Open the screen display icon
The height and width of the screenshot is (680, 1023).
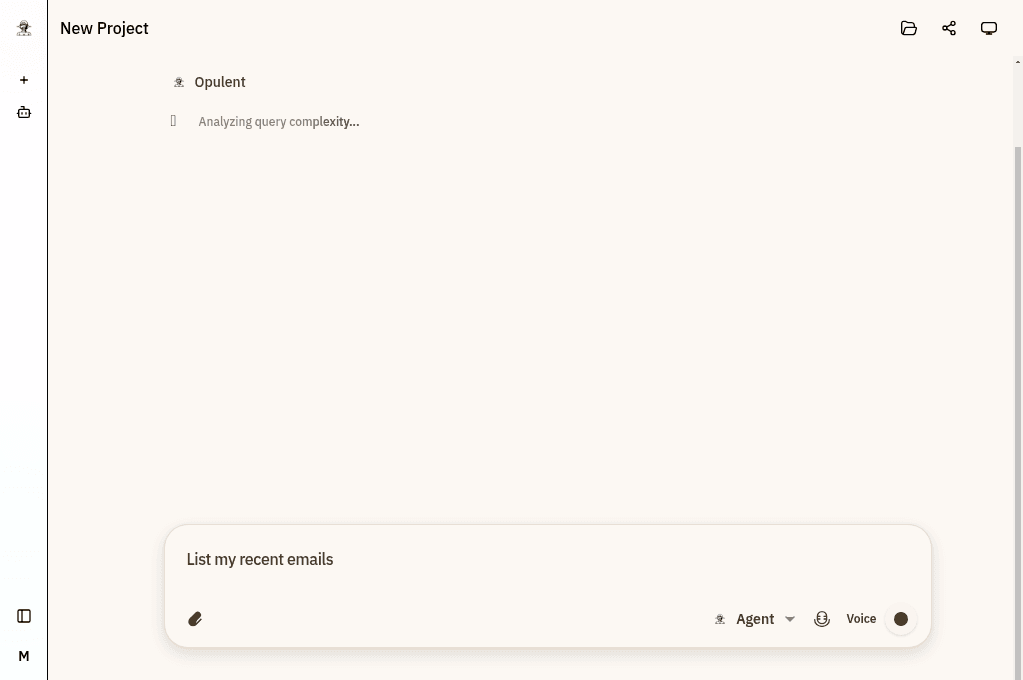pyautogui.click(x=988, y=28)
